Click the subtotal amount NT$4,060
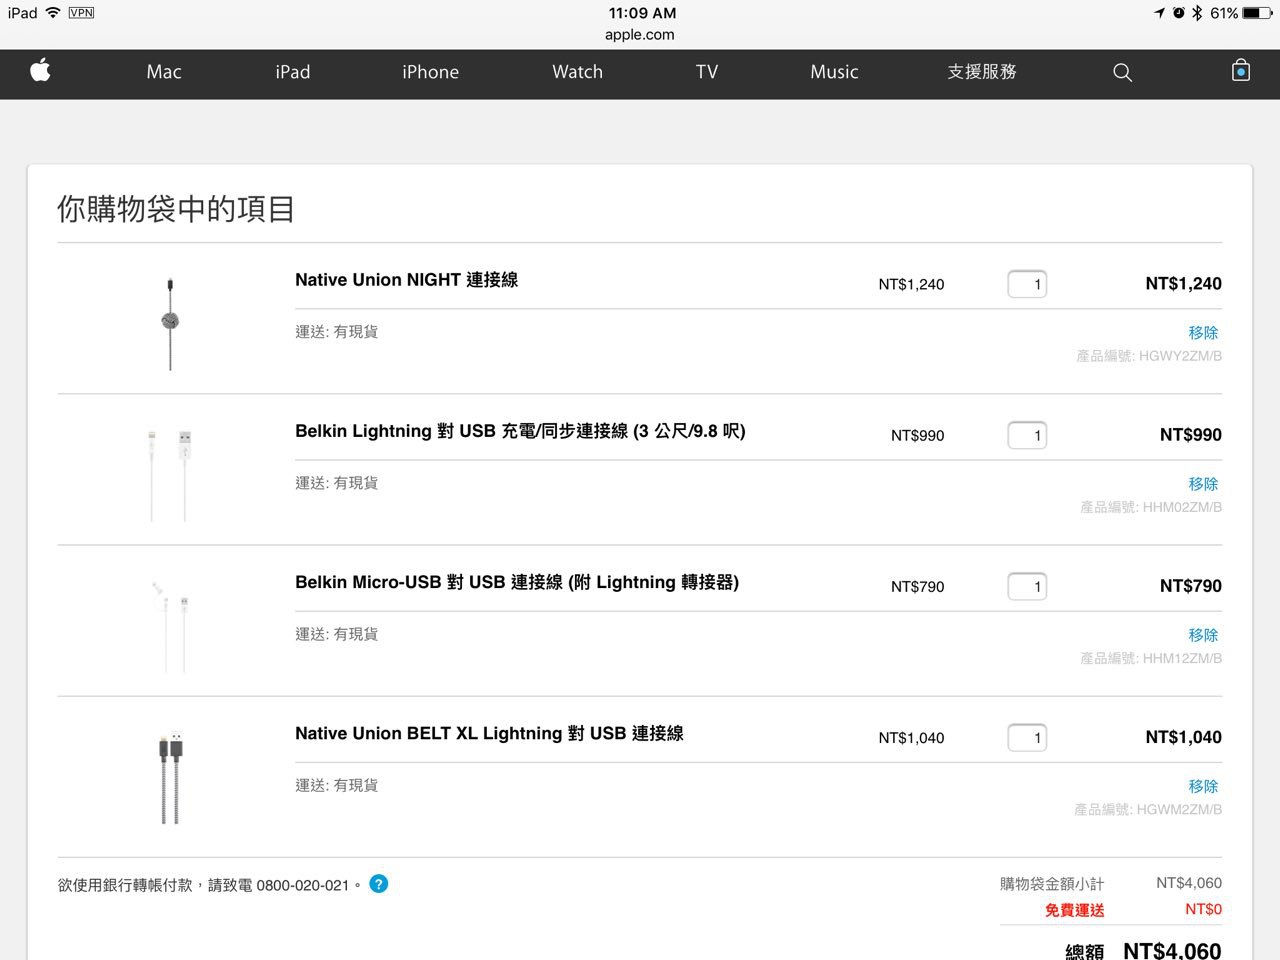The height and width of the screenshot is (960, 1280). (x=1189, y=883)
